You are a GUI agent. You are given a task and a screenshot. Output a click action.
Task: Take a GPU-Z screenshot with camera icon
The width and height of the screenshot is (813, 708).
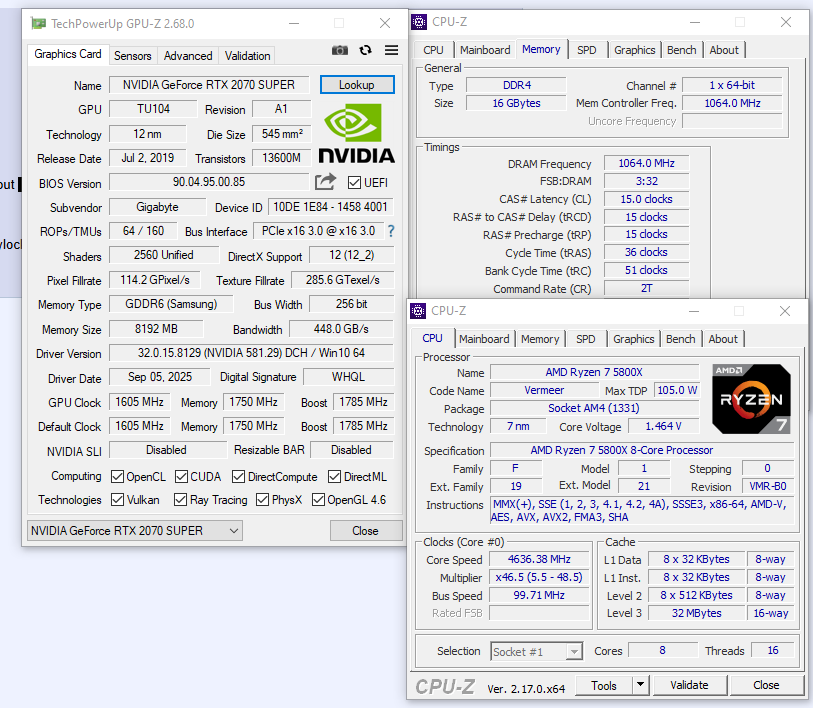click(x=340, y=50)
